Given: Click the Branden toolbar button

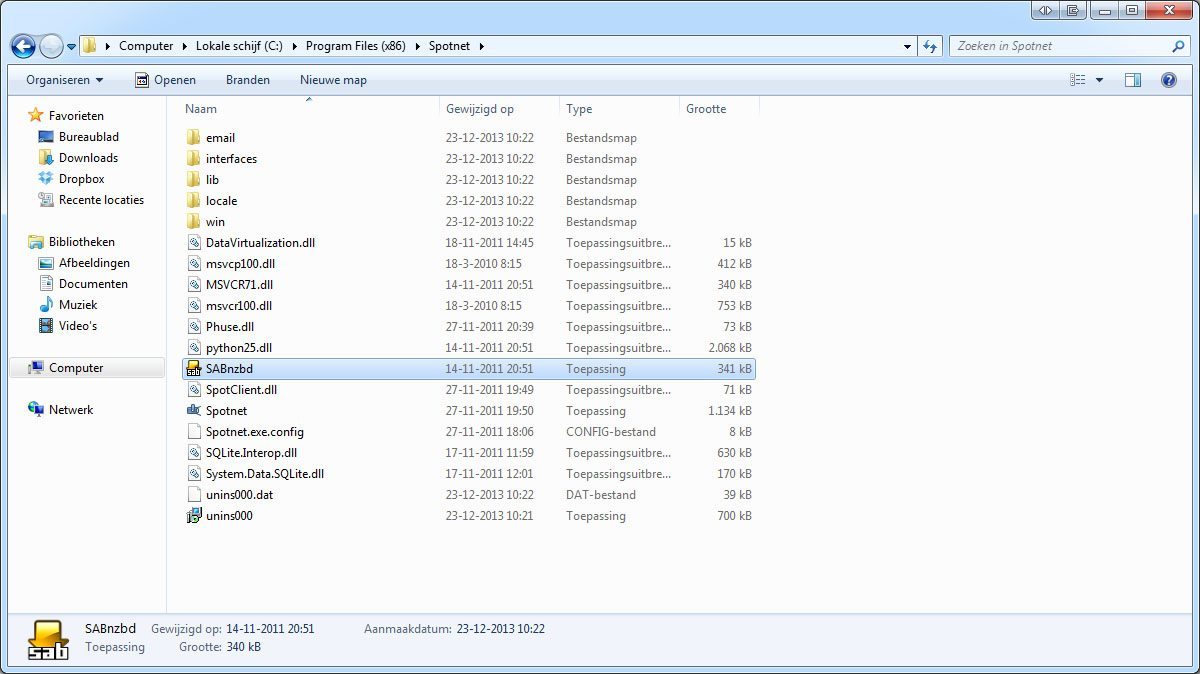Looking at the screenshot, I should click(248, 80).
